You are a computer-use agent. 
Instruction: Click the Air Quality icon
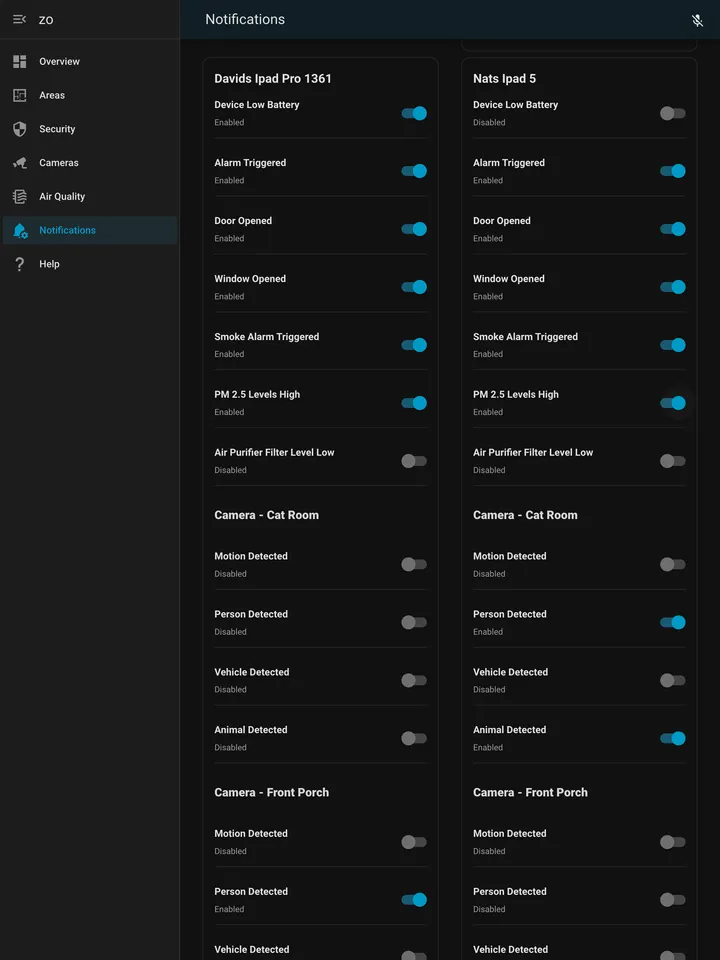(20, 197)
